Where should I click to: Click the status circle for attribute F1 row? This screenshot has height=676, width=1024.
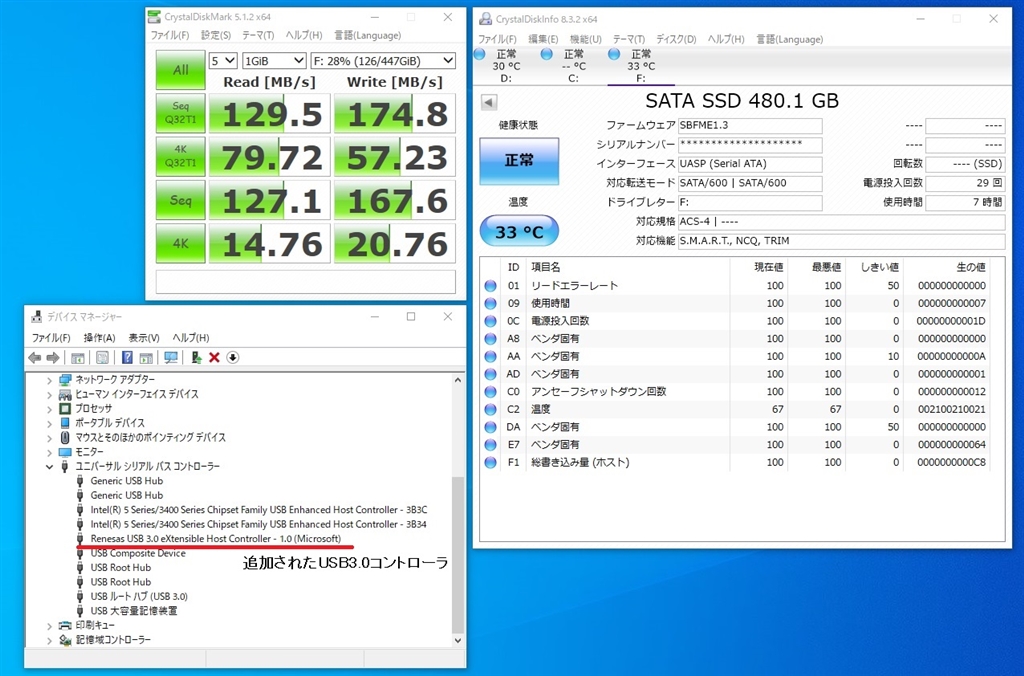click(490, 462)
